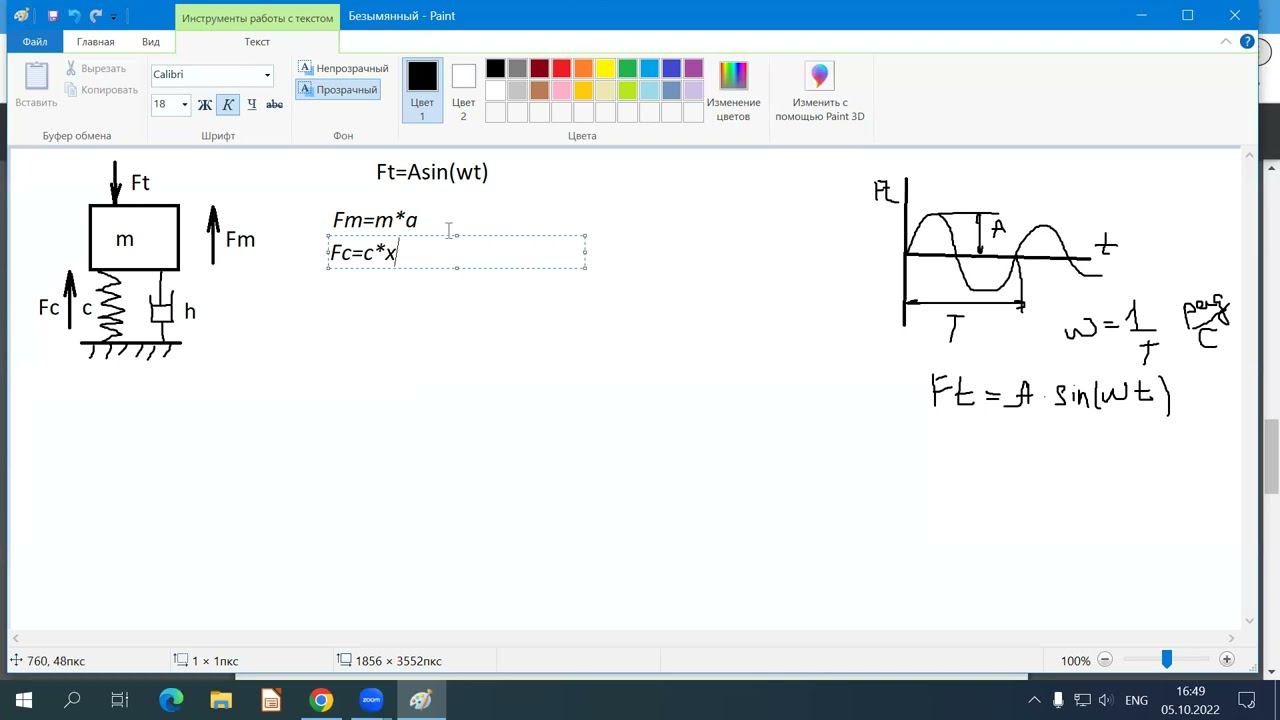Click the horizontal scrollbar left arrow
Viewport: 1280px width, 720px height.
coord(15,638)
